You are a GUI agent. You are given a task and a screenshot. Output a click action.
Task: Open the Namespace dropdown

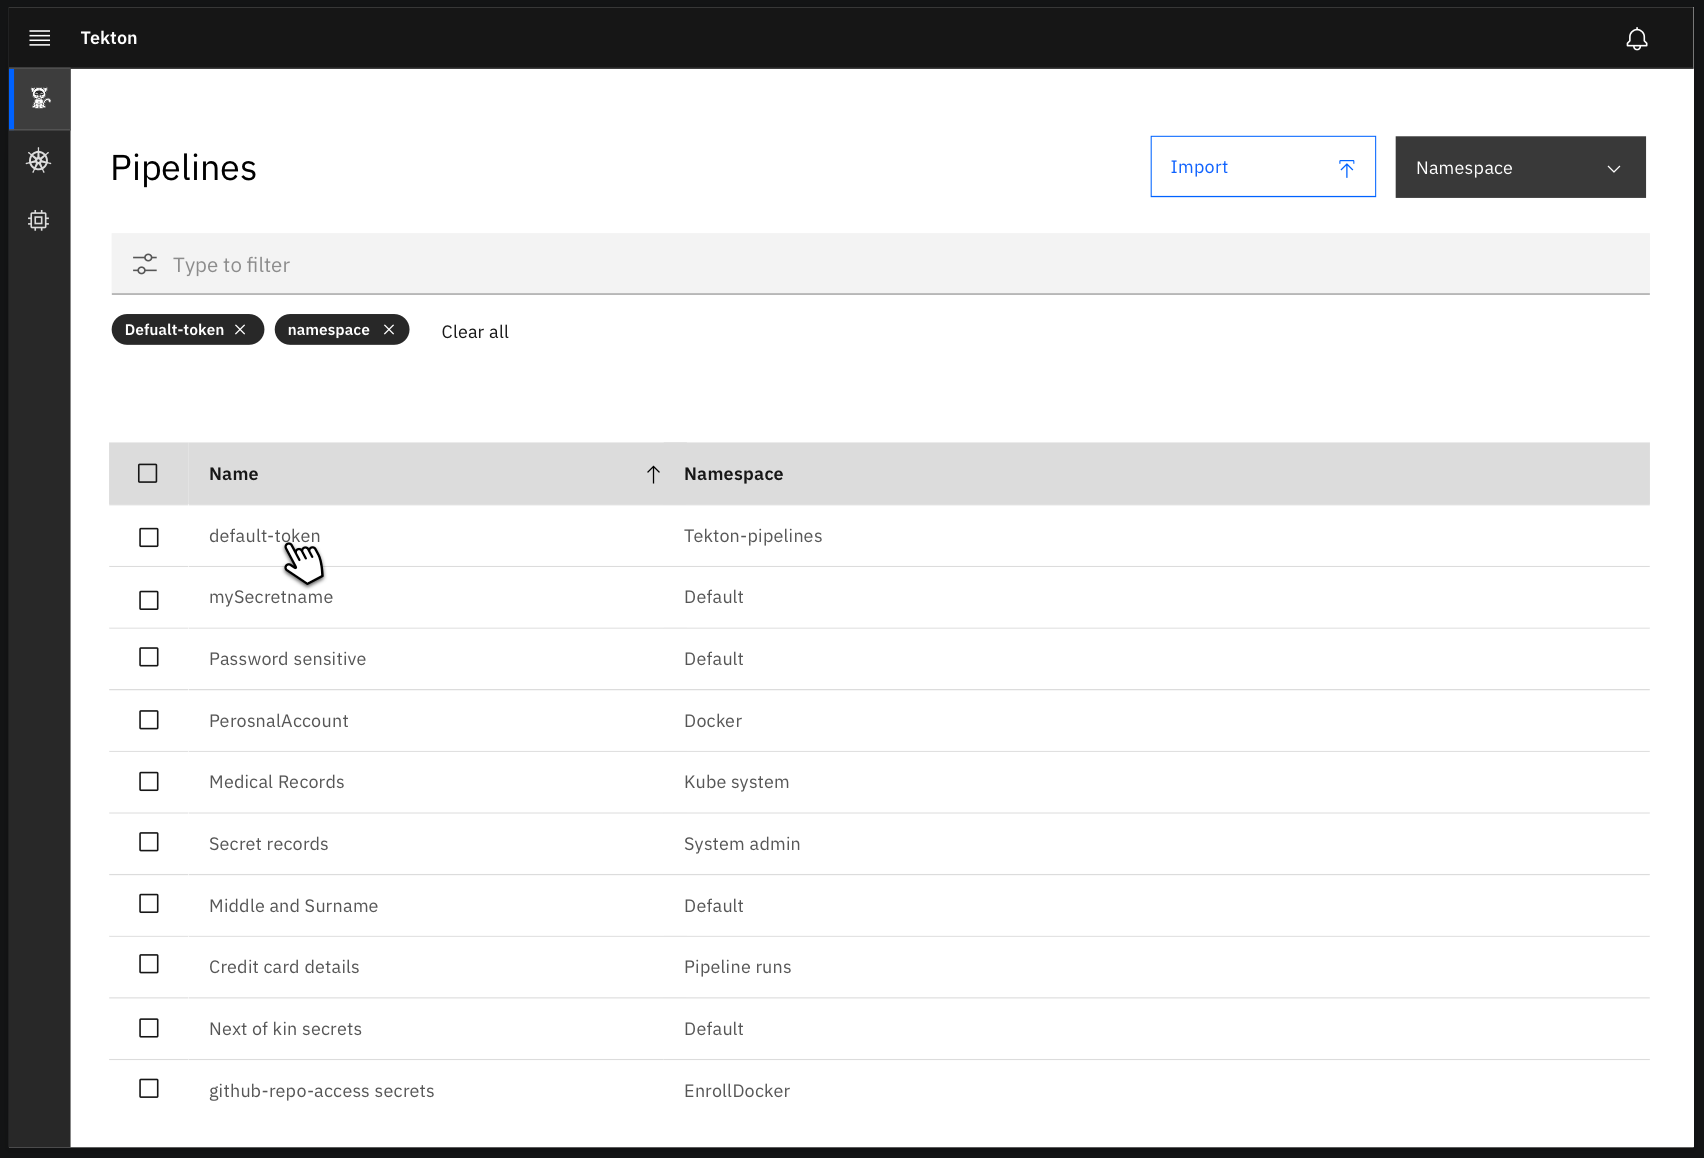click(x=1519, y=167)
